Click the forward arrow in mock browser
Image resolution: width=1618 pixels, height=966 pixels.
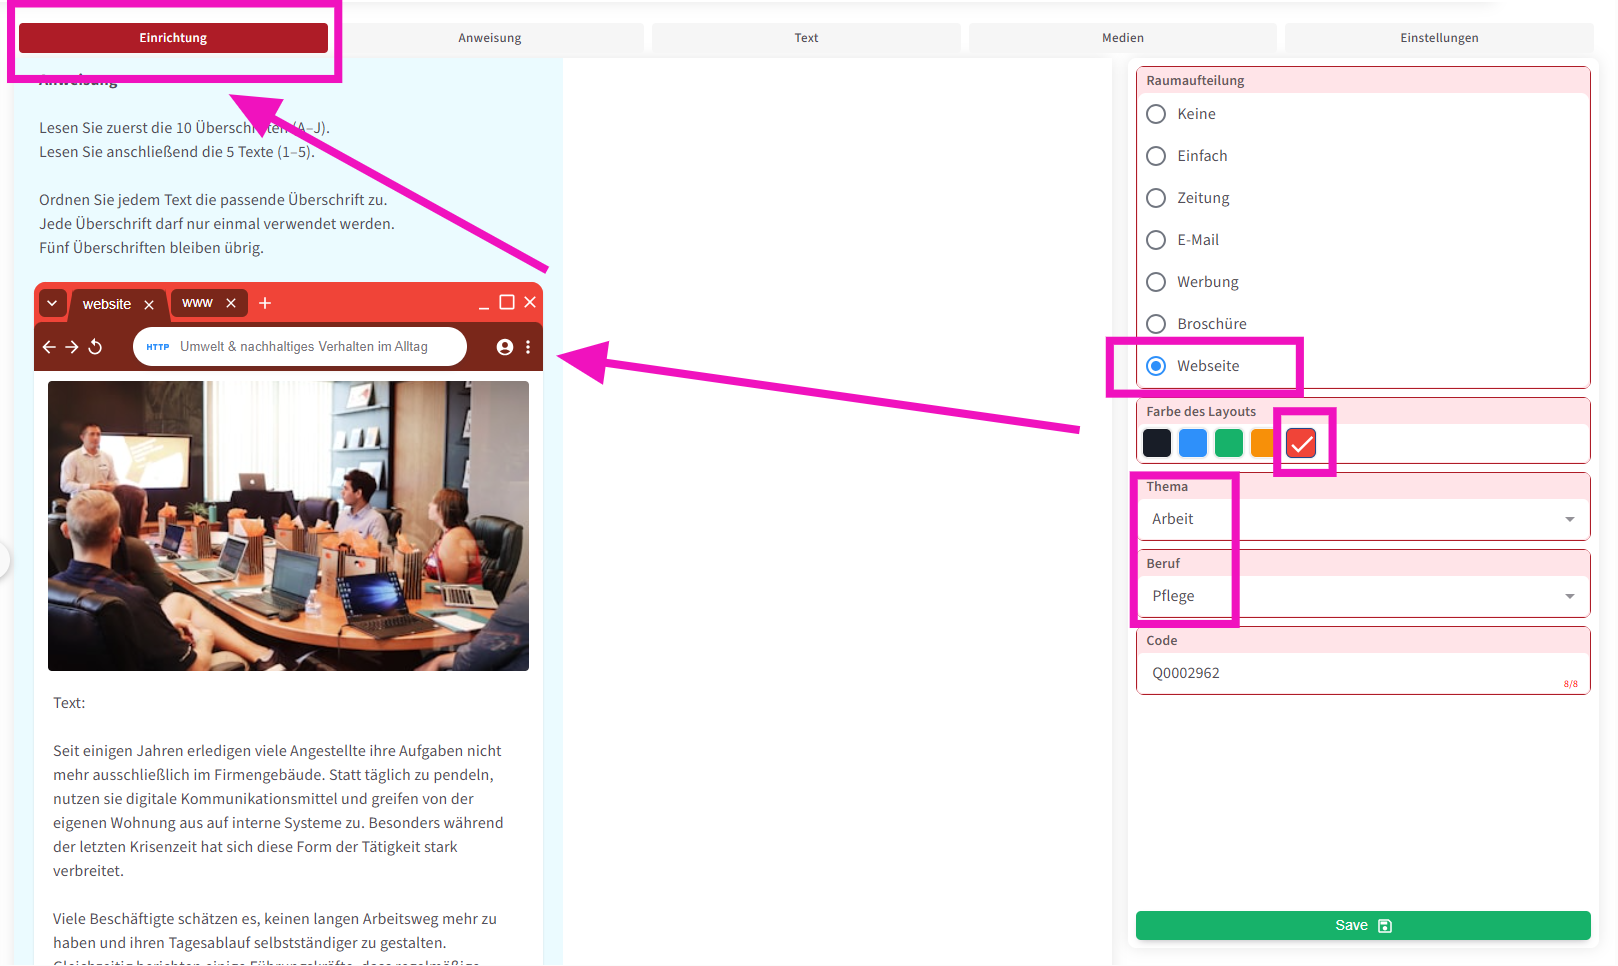pos(72,347)
